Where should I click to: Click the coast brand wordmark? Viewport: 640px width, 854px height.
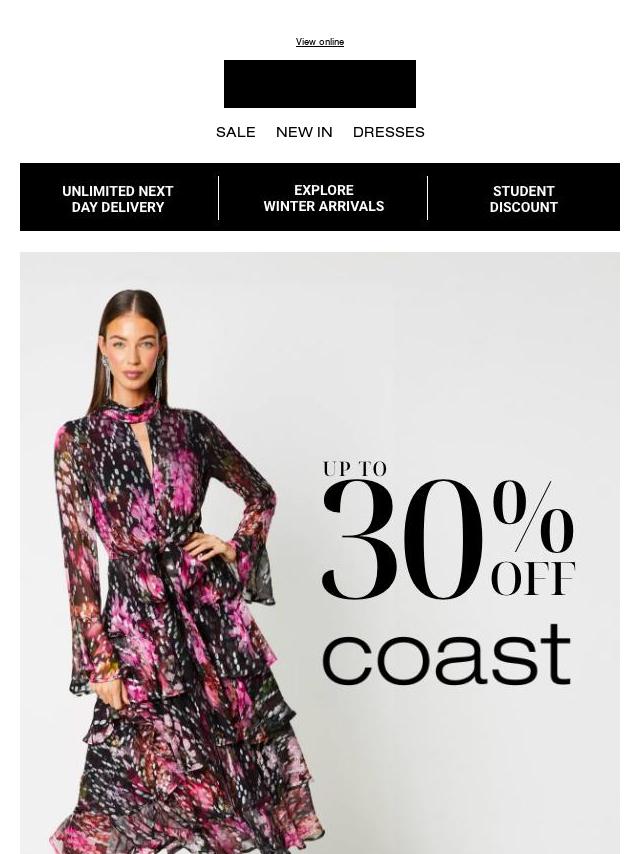tap(447, 654)
